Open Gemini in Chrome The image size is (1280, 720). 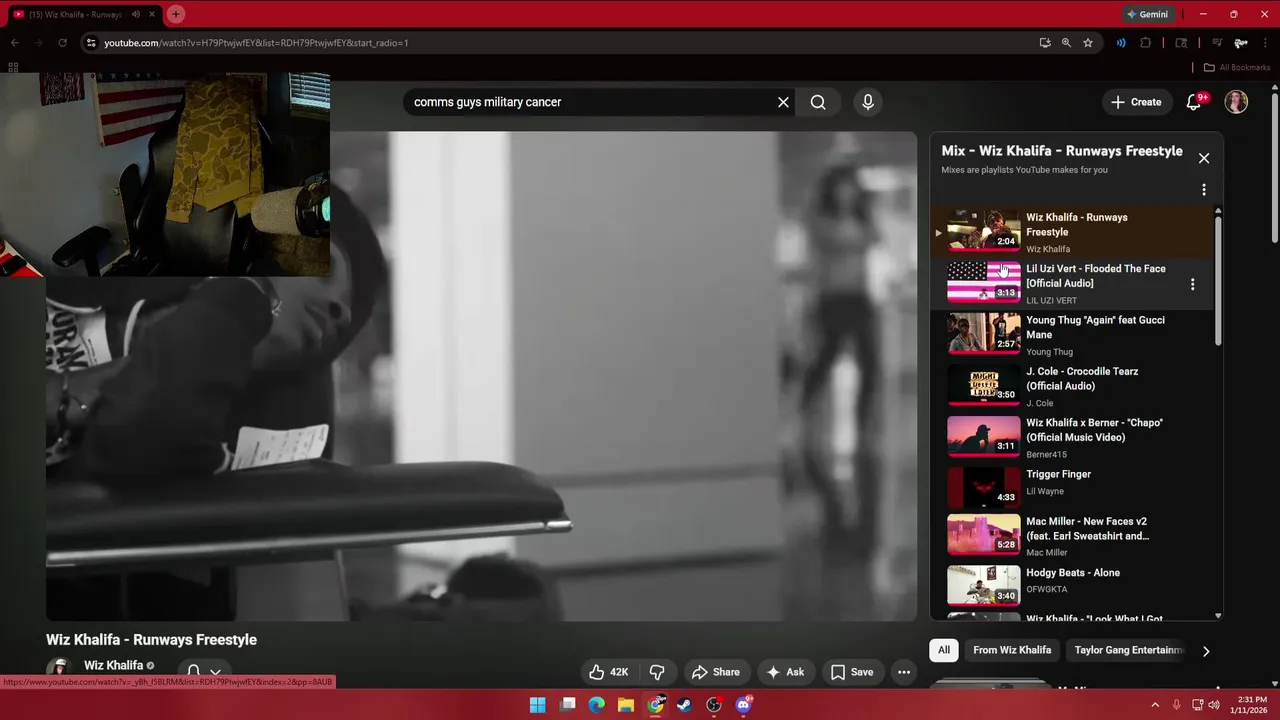click(1147, 14)
